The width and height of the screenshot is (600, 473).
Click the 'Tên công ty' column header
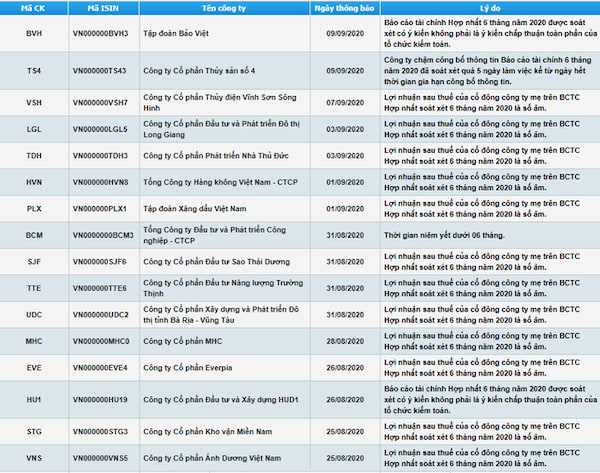(x=224, y=8)
